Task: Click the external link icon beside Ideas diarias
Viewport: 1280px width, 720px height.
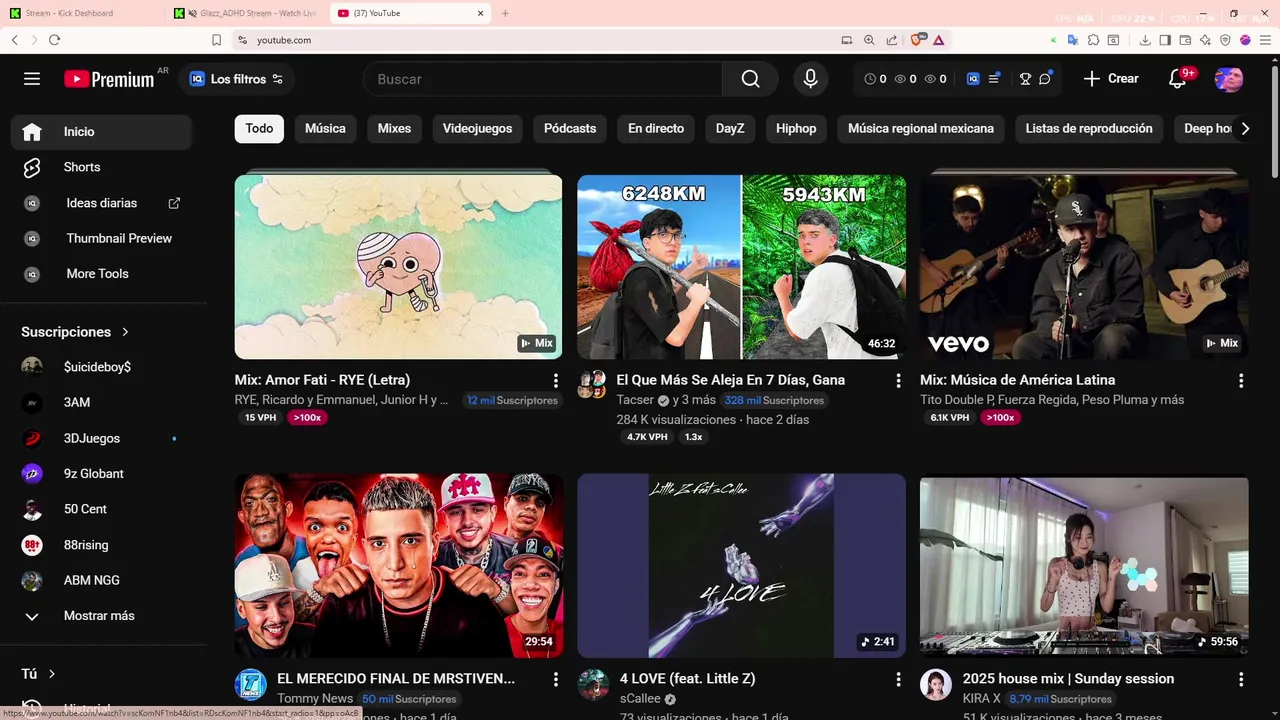Action: (174, 203)
